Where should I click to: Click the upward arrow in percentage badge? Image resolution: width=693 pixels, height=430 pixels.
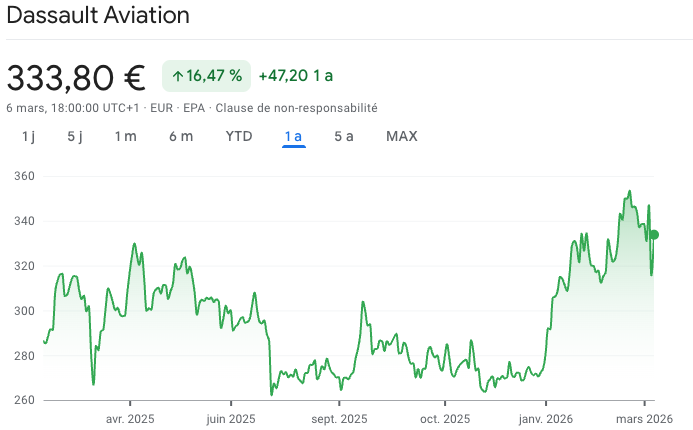coord(178,76)
